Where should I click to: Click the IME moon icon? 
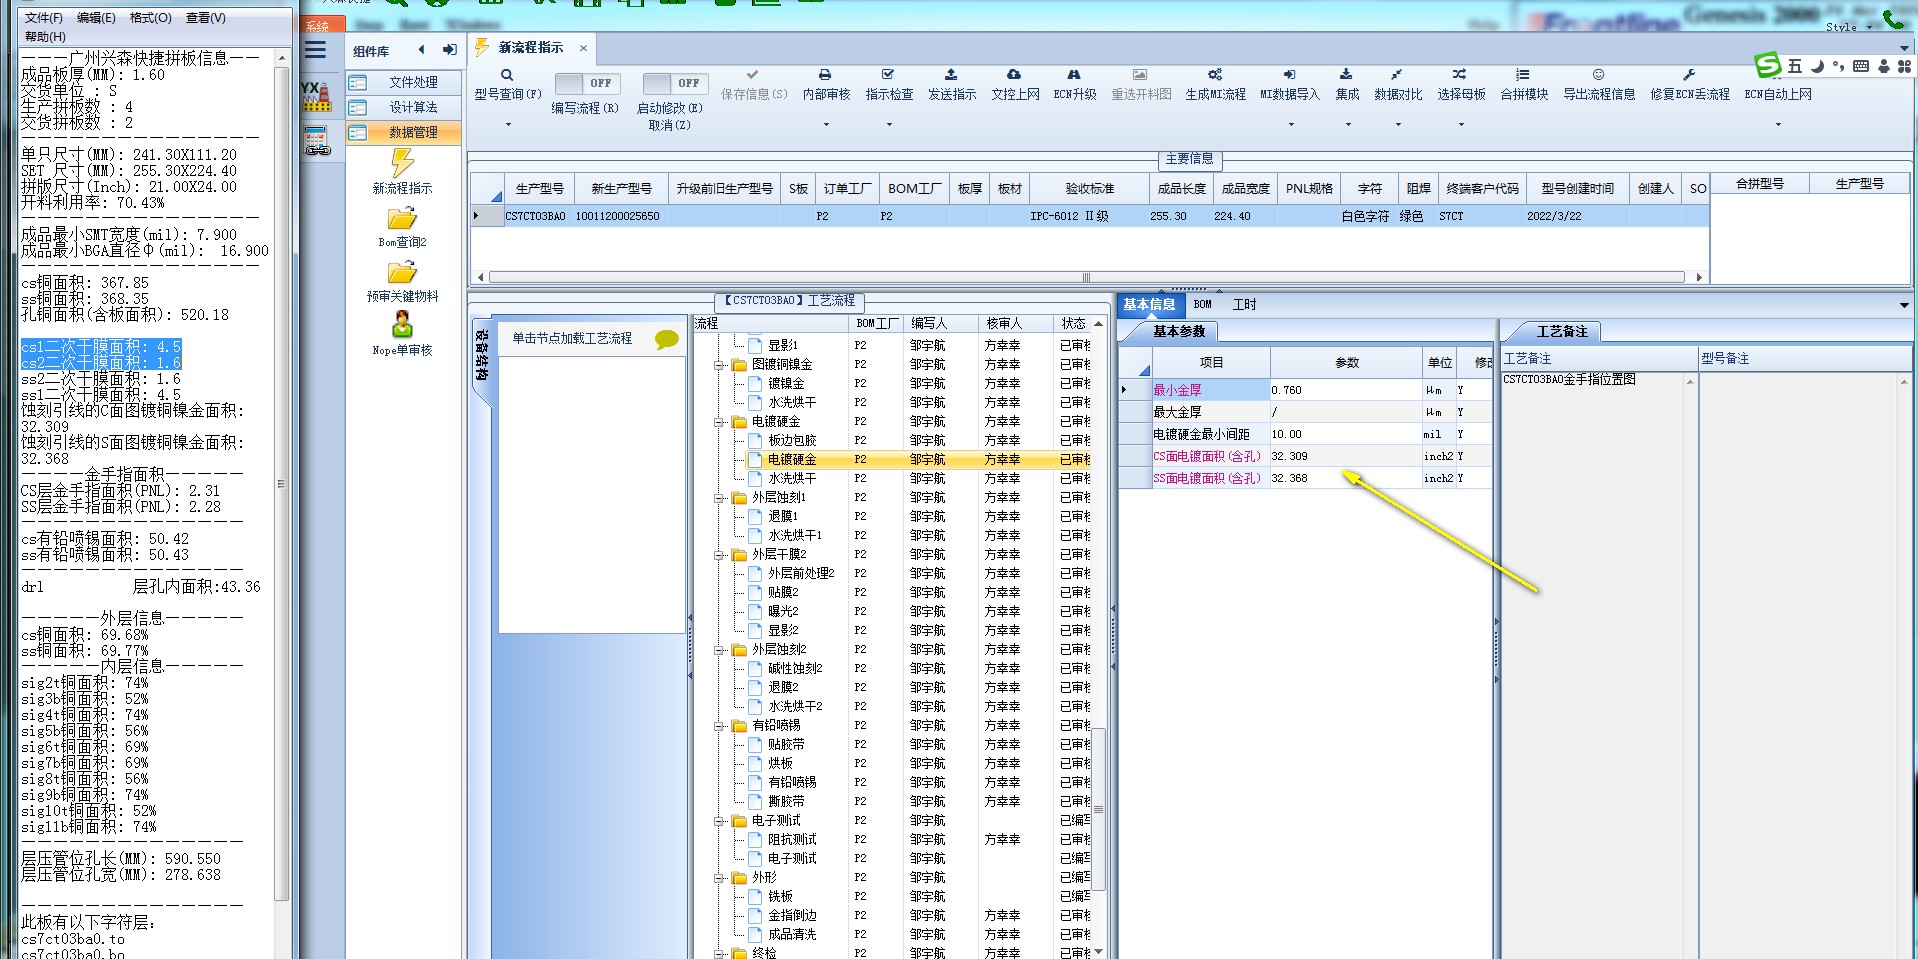click(x=1817, y=66)
